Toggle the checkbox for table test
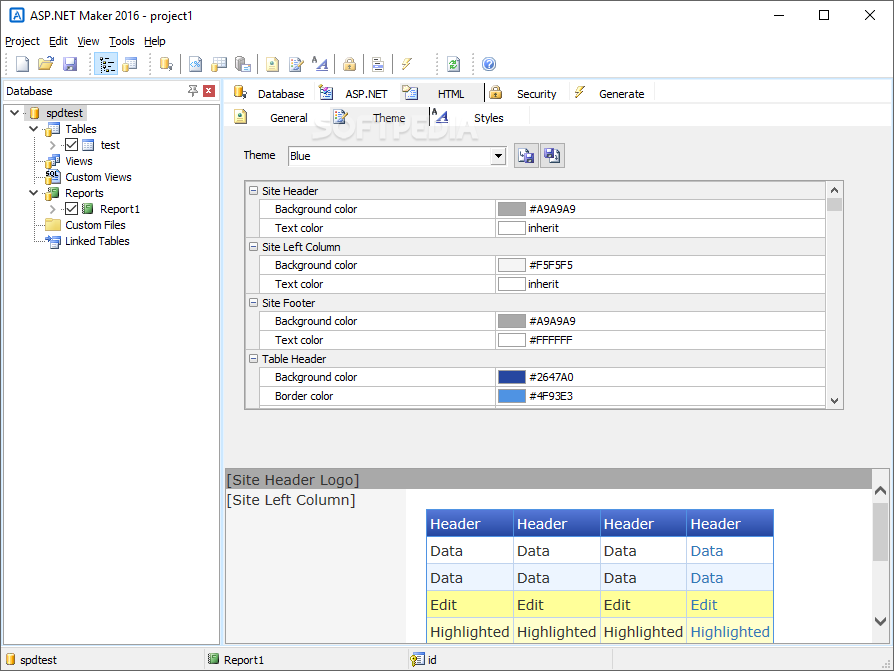 [71, 145]
